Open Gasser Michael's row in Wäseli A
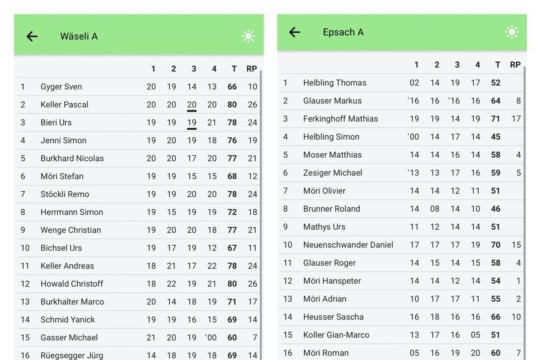This screenshot has width=540, height=360. [139, 338]
